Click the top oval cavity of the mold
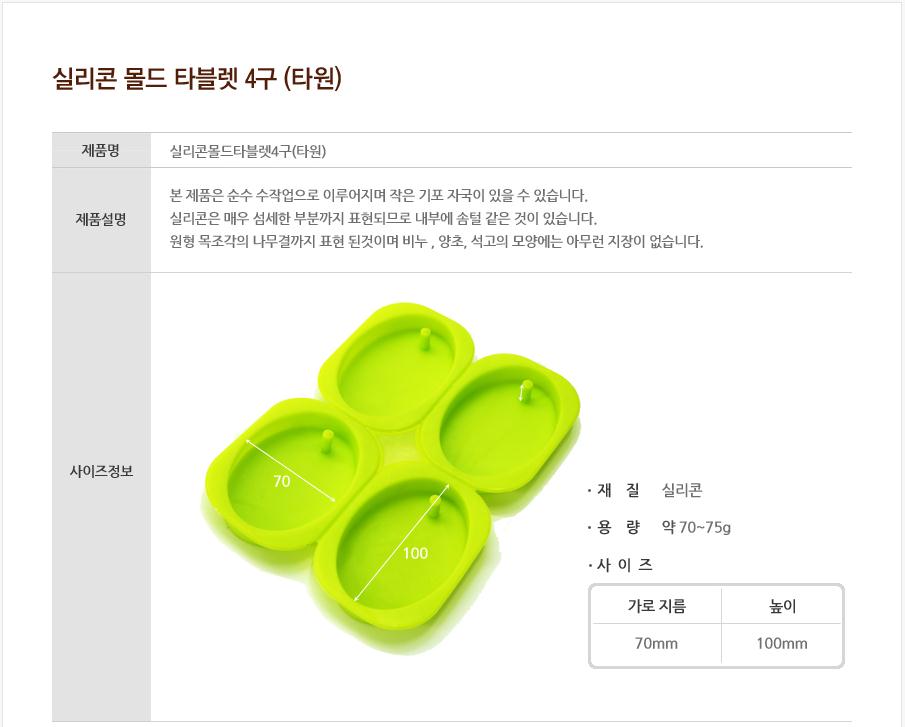905x727 pixels. 396,366
